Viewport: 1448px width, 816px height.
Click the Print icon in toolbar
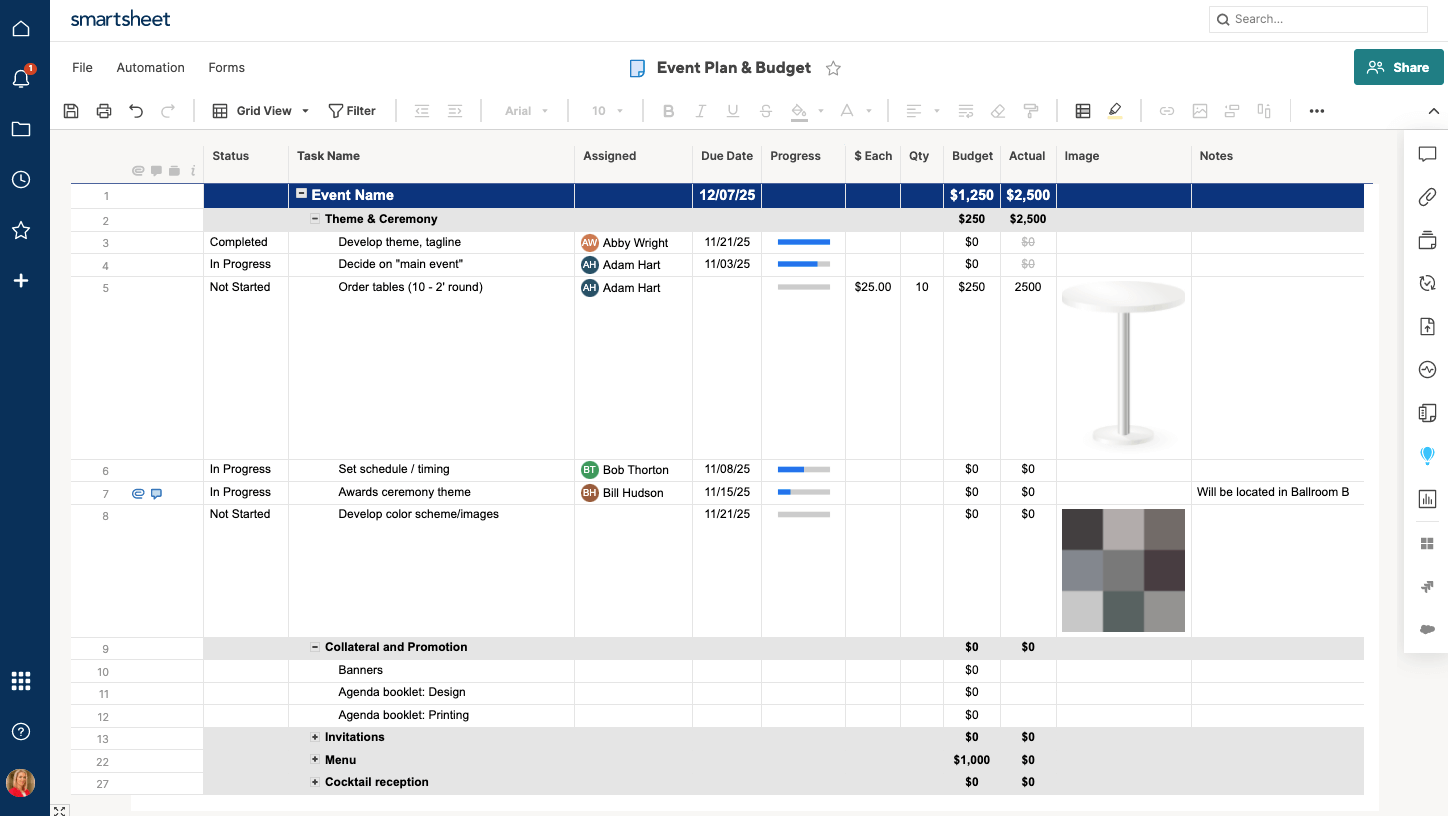(x=104, y=111)
